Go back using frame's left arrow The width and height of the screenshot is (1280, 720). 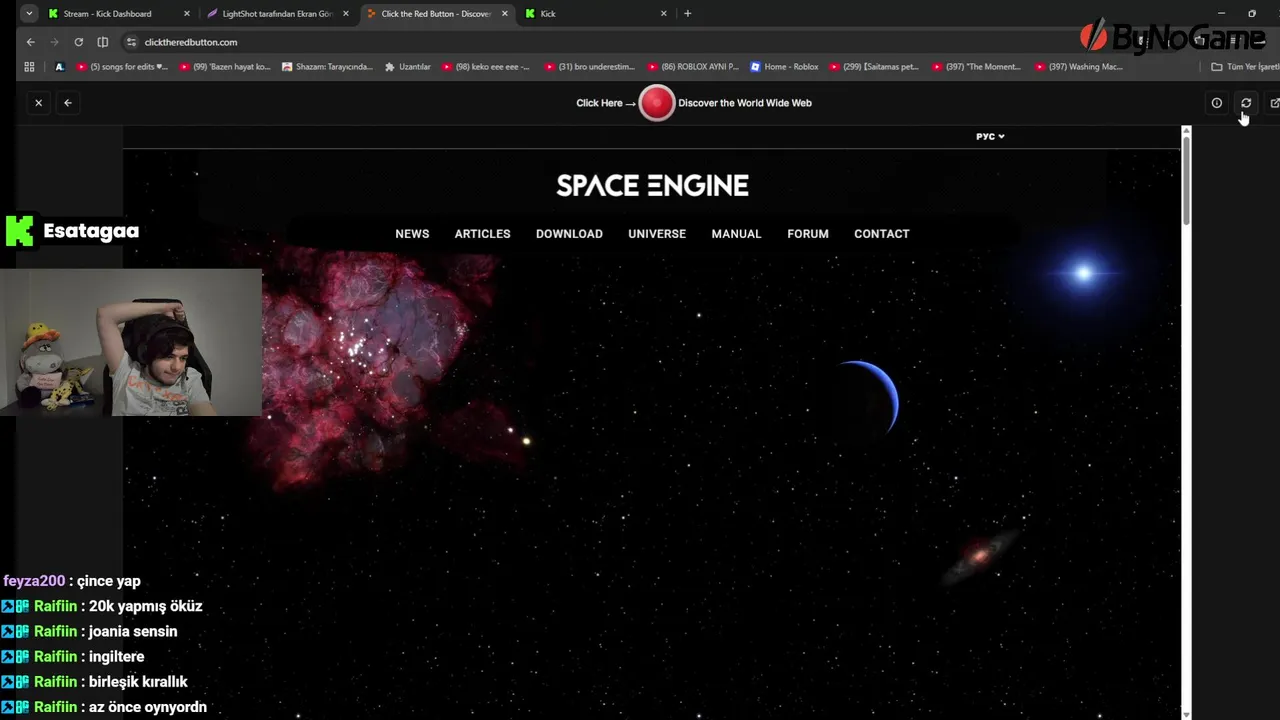point(68,103)
